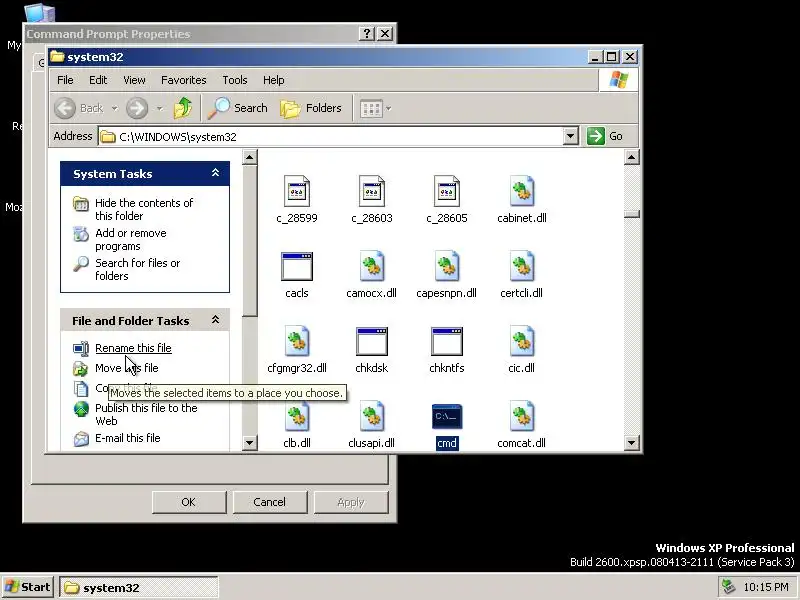This screenshot has width=800, height=600.
Task: Go up one folder level
Action: coord(183,108)
